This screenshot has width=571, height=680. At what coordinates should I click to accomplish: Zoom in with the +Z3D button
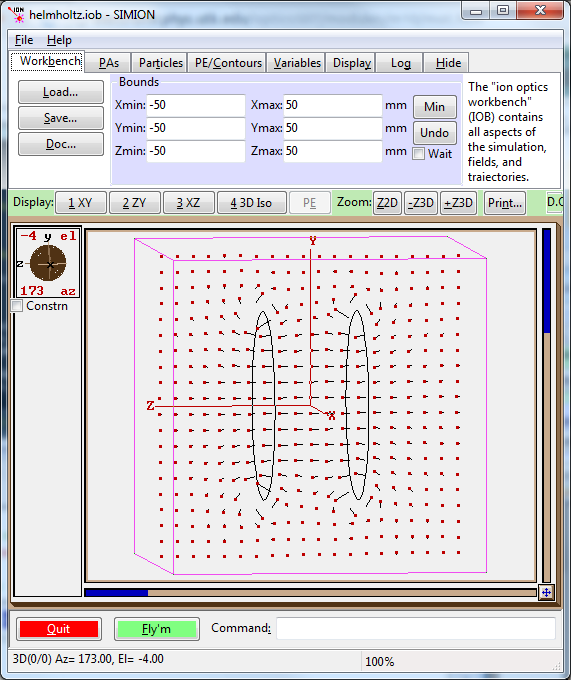[458, 203]
